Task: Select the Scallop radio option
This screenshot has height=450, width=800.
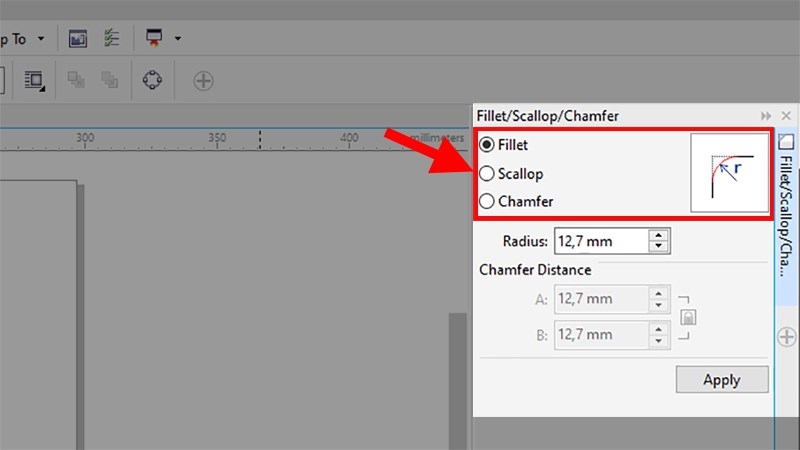Action: (487, 173)
